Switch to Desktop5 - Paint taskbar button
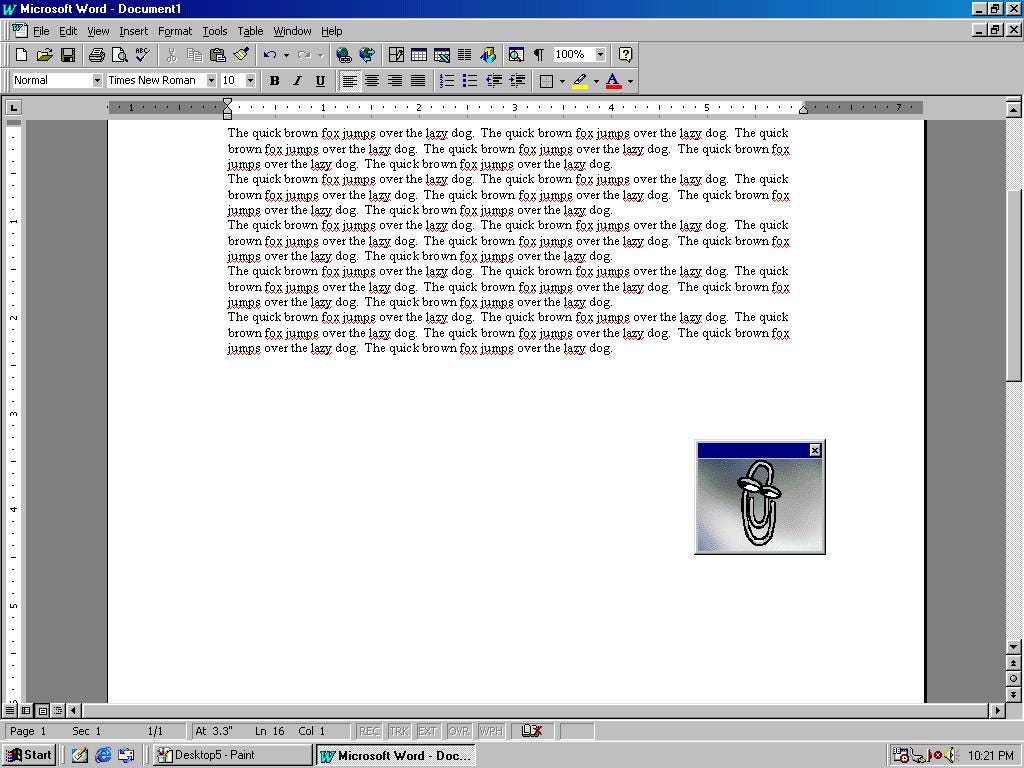This screenshot has width=1024, height=768. click(x=232, y=755)
